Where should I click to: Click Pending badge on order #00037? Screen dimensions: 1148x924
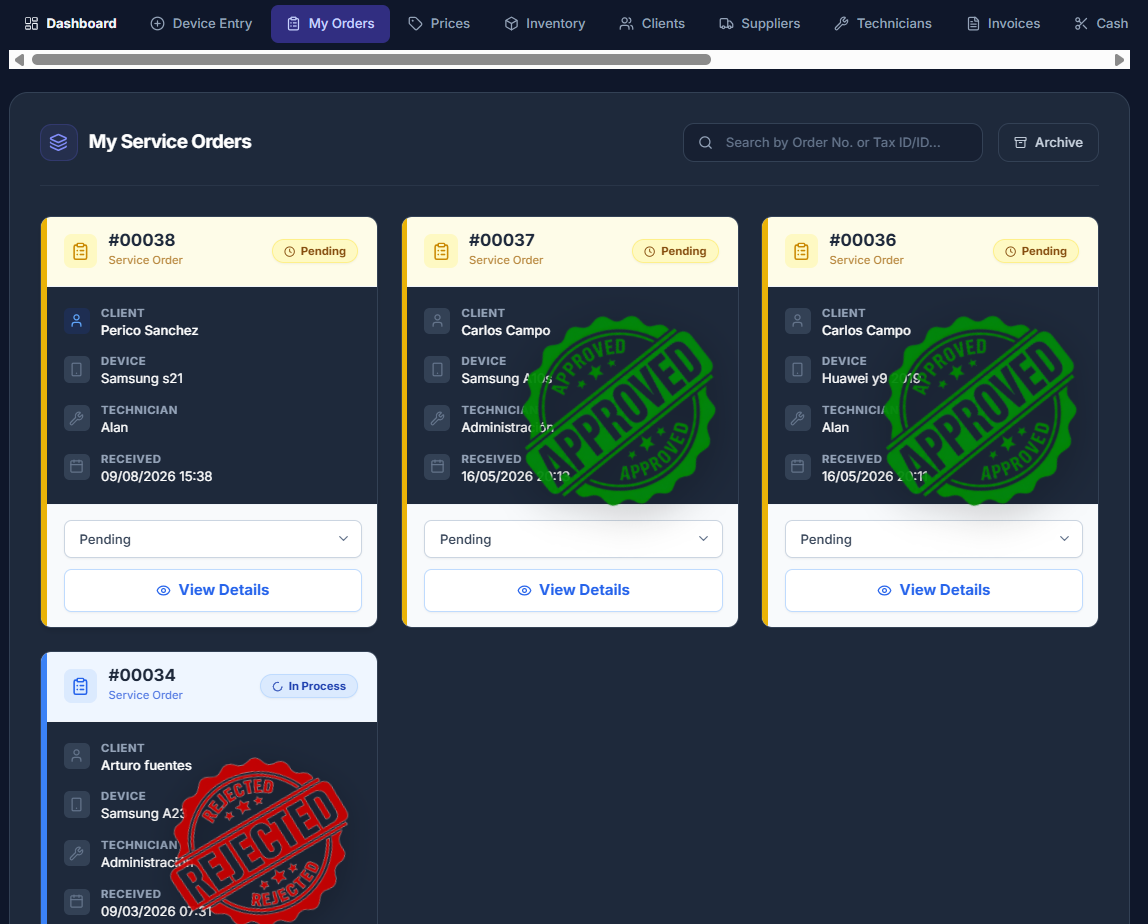pos(675,251)
